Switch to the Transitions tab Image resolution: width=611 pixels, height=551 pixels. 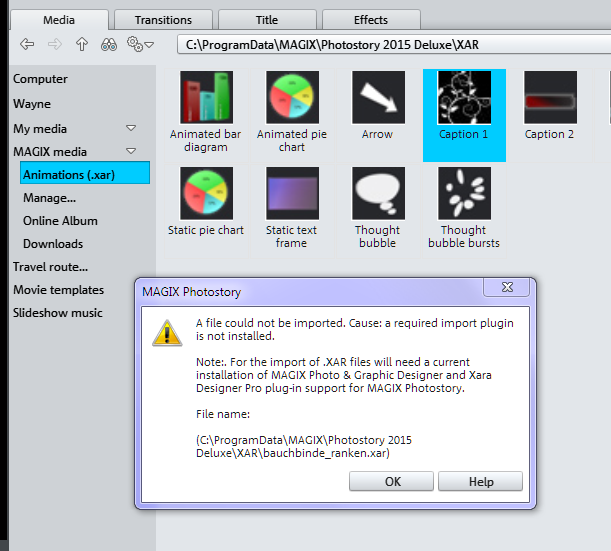pos(163,19)
